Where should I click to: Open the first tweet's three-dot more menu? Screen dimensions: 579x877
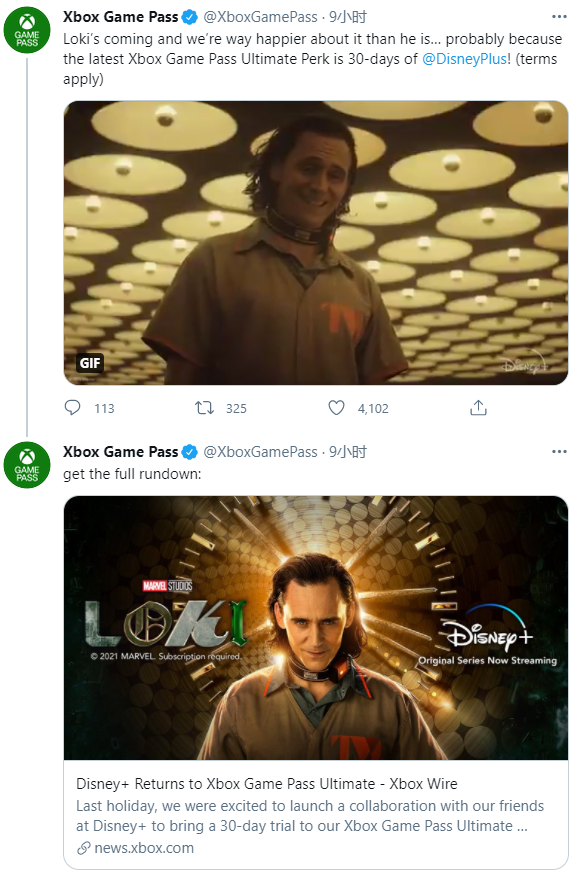(x=559, y=17)
